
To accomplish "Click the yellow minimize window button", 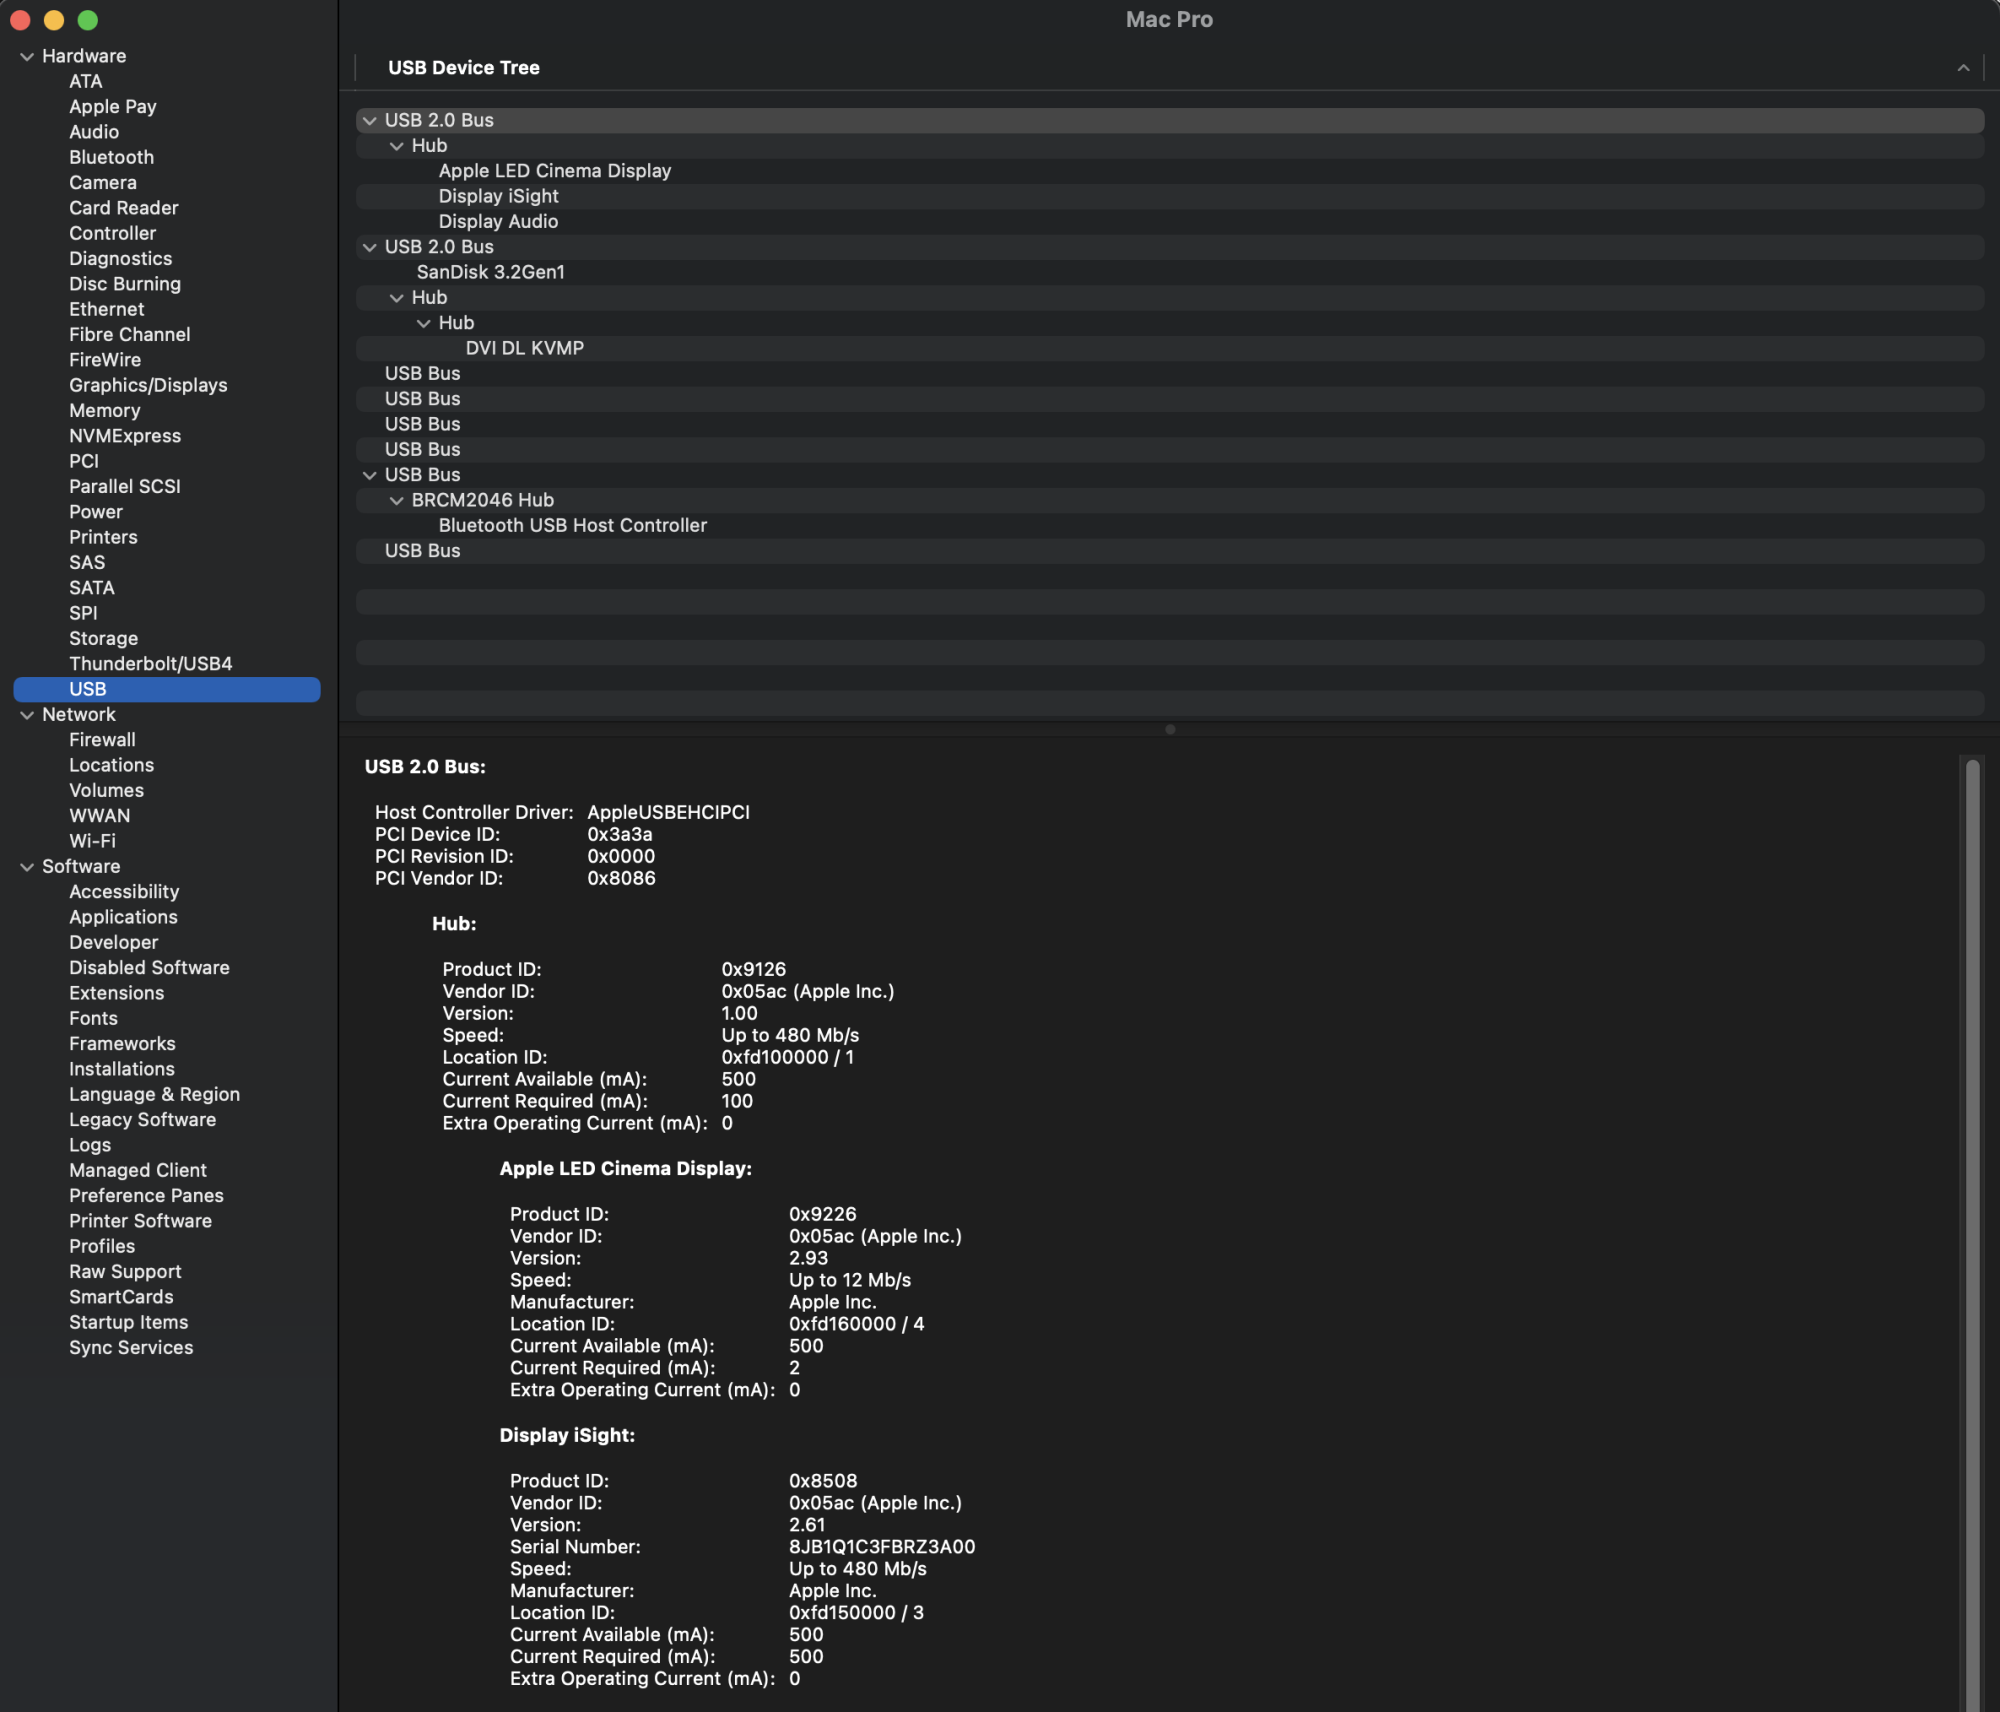I will 54,20.
